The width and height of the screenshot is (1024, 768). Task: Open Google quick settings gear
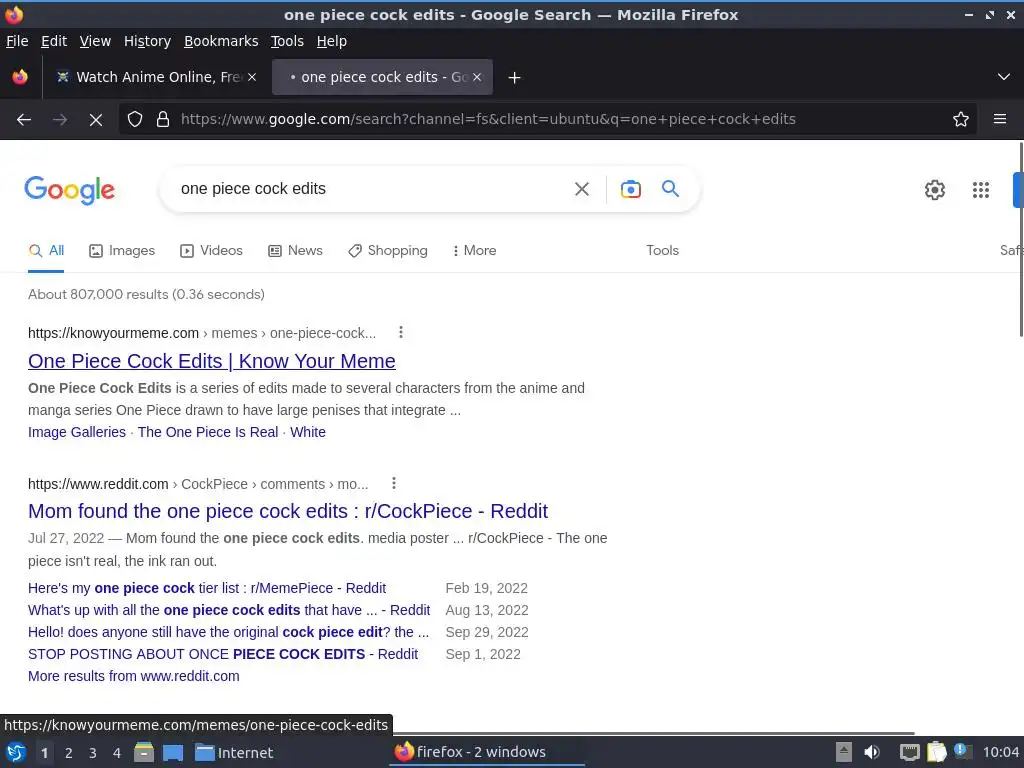[x=935, y=190]
